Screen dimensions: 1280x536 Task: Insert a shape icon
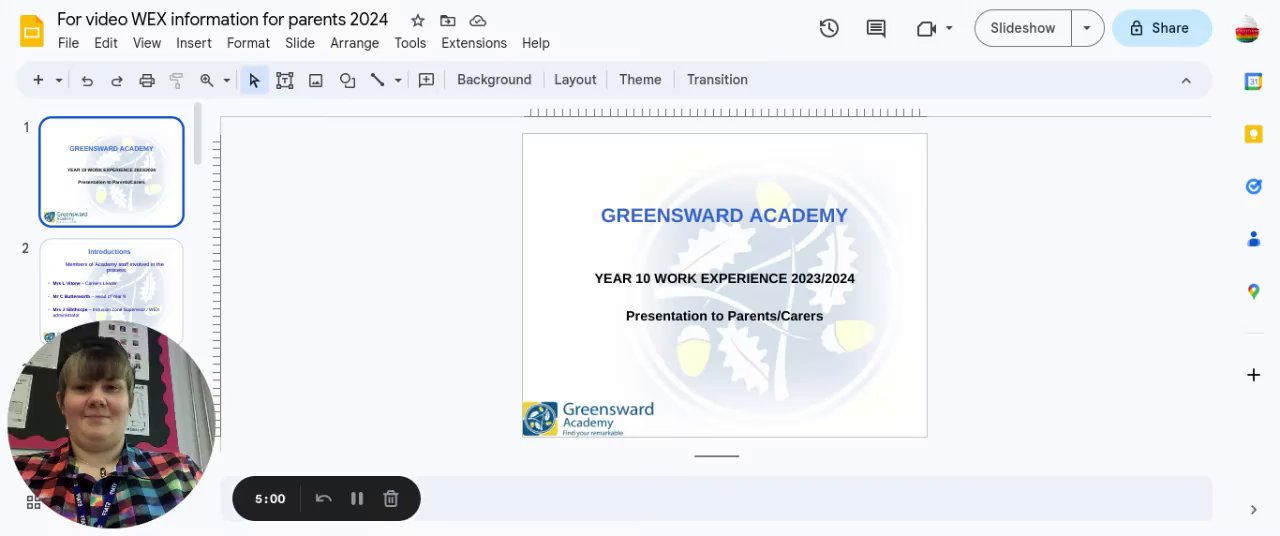[347, 80]
